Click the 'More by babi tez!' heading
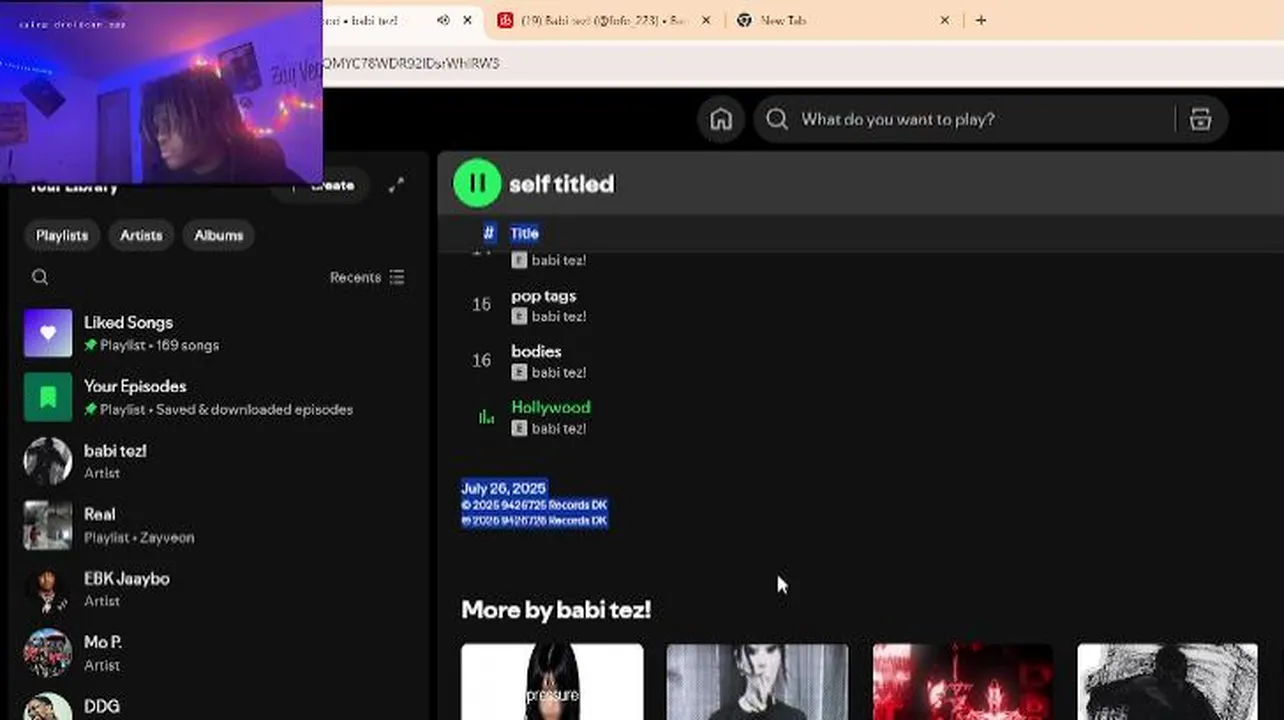The height and width of the screenshot is (720, 1284). 556,609
